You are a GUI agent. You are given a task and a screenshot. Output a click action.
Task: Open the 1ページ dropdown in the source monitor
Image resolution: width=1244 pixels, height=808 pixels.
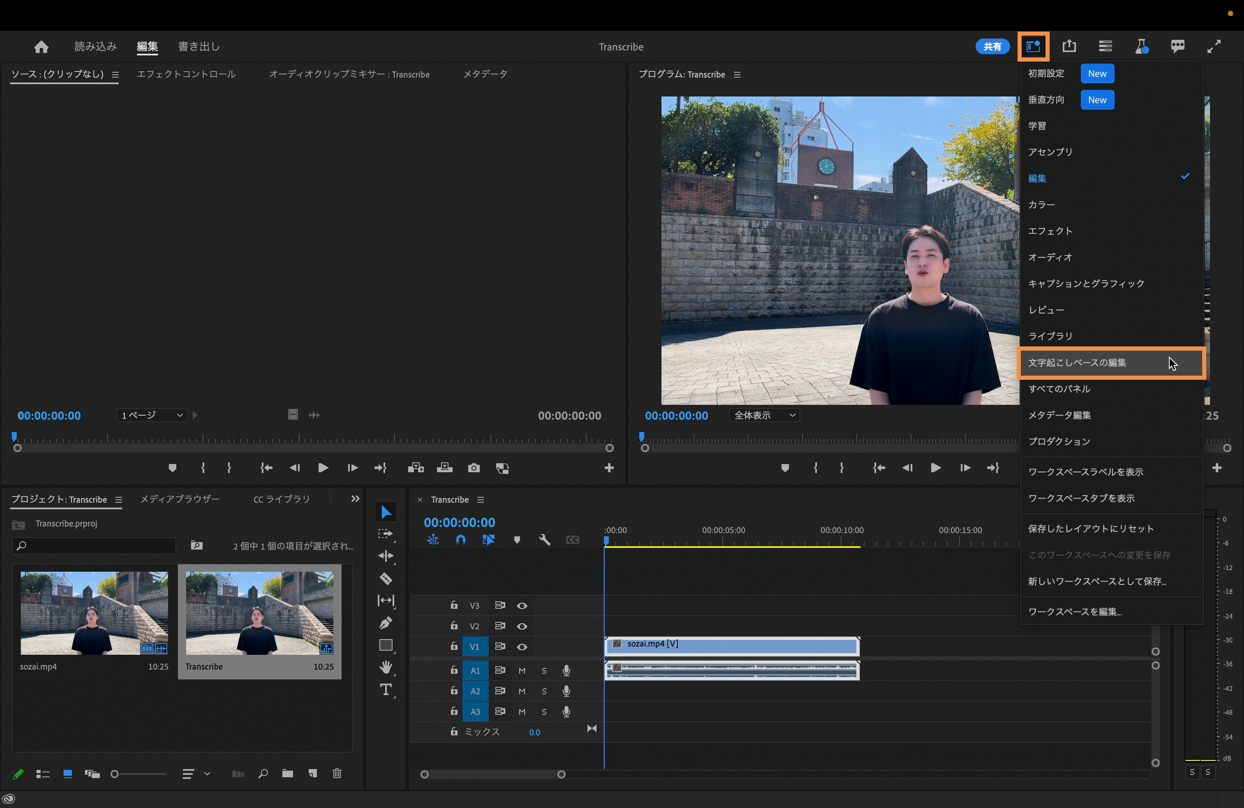click(x=152, y=415)
